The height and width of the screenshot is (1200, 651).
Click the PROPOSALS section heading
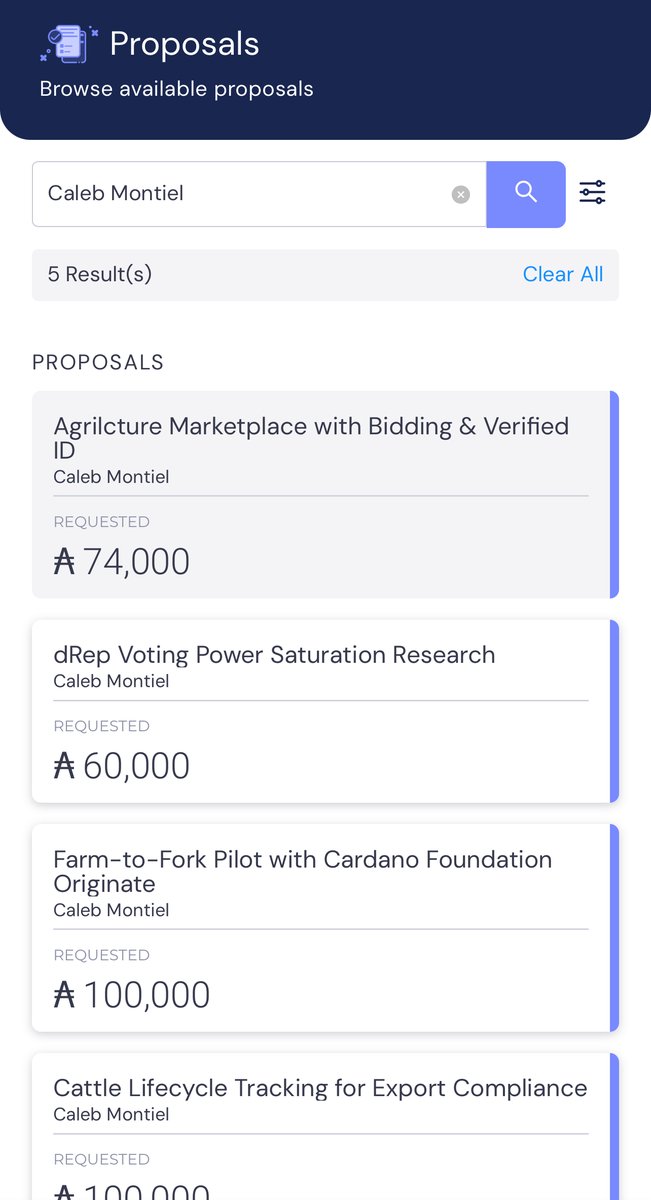98,362
